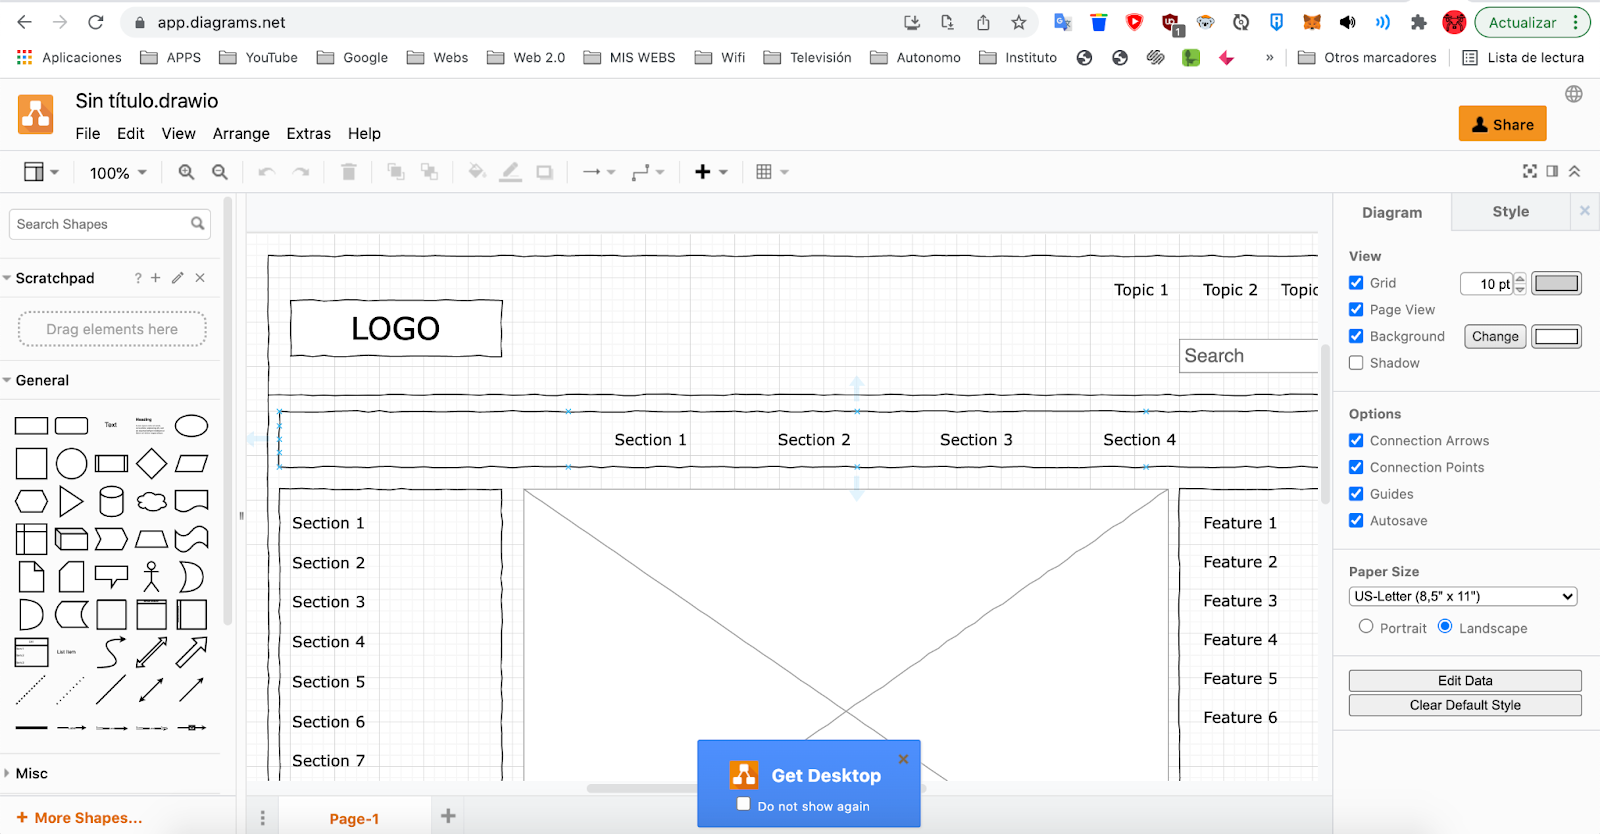Click the Zoom Out magnifier icon
This screenshot has height=834, width=1600.
(220, 172)
